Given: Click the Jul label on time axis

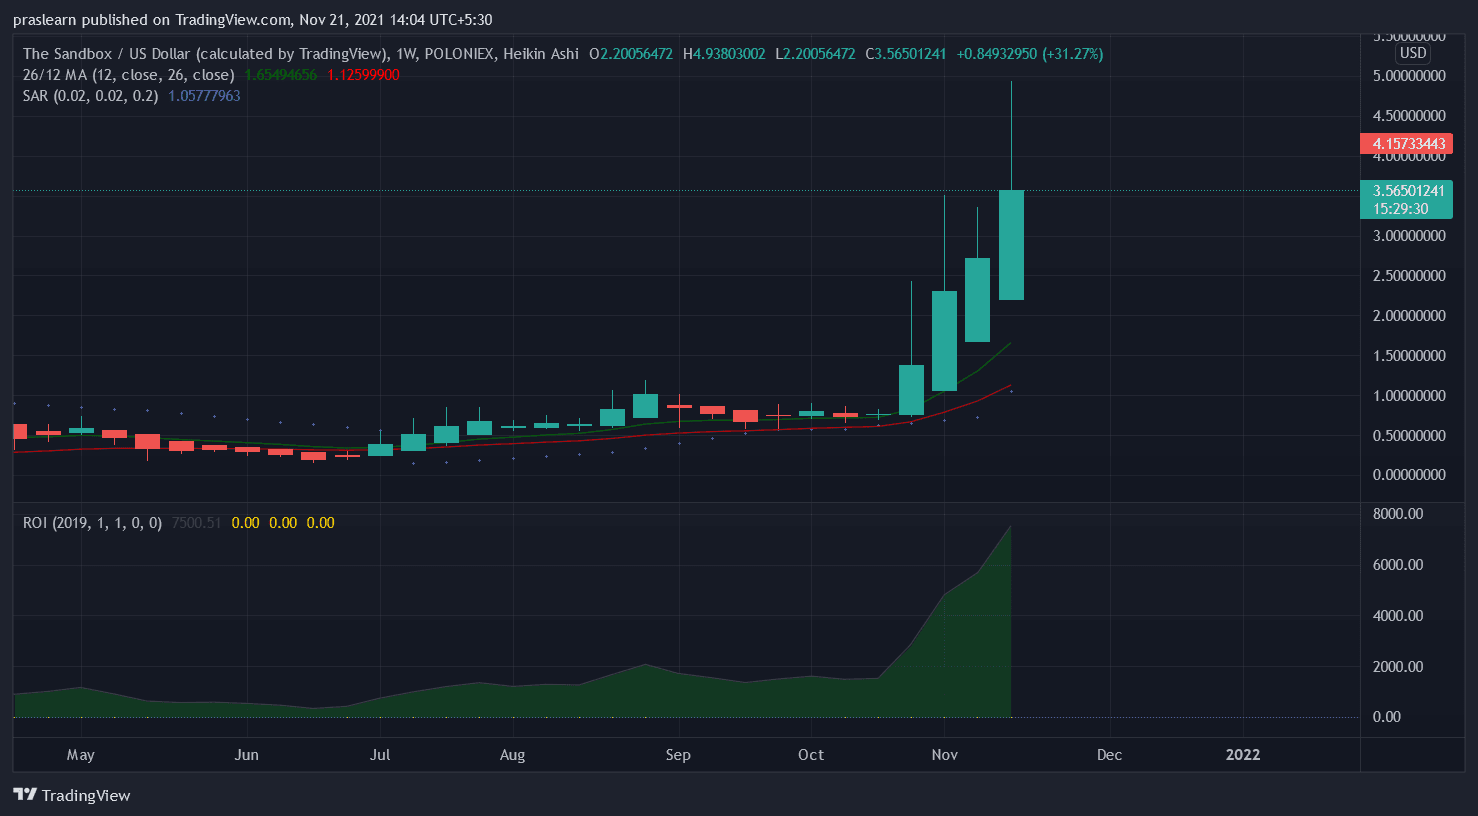Looking at the screenshot, I should (380, 755).
